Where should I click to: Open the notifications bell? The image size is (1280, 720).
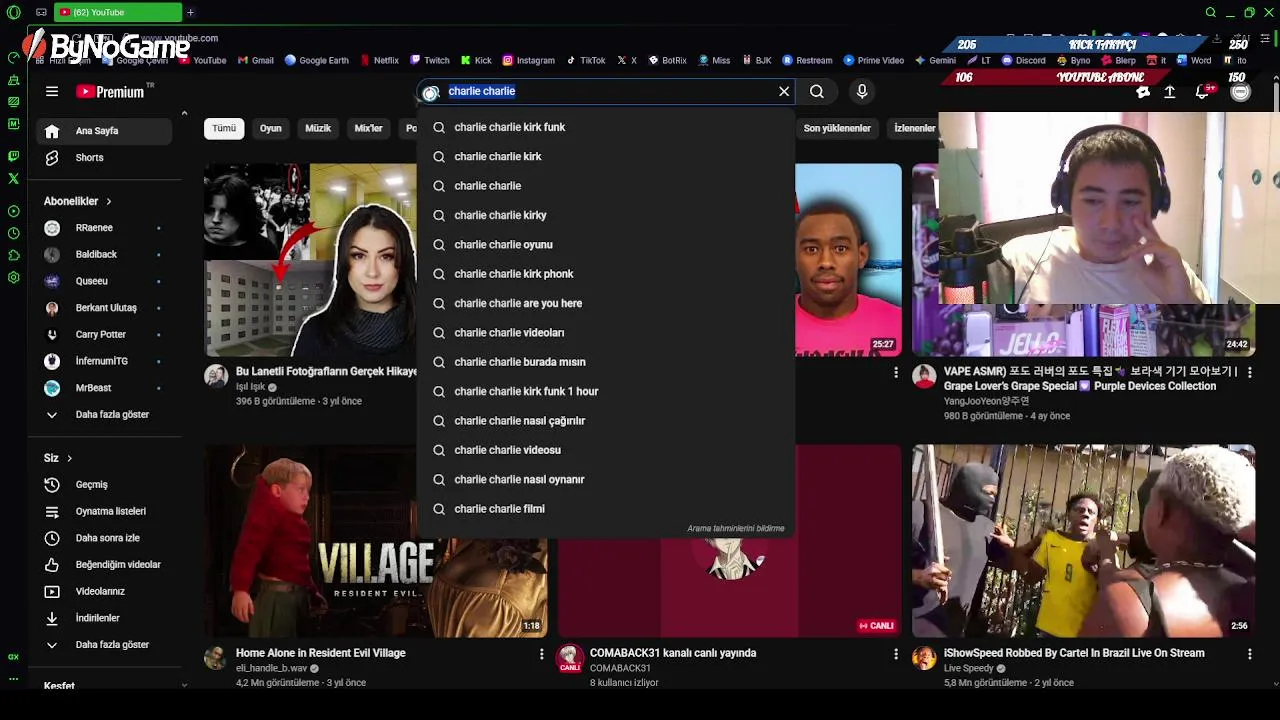tap(1202, 92)
